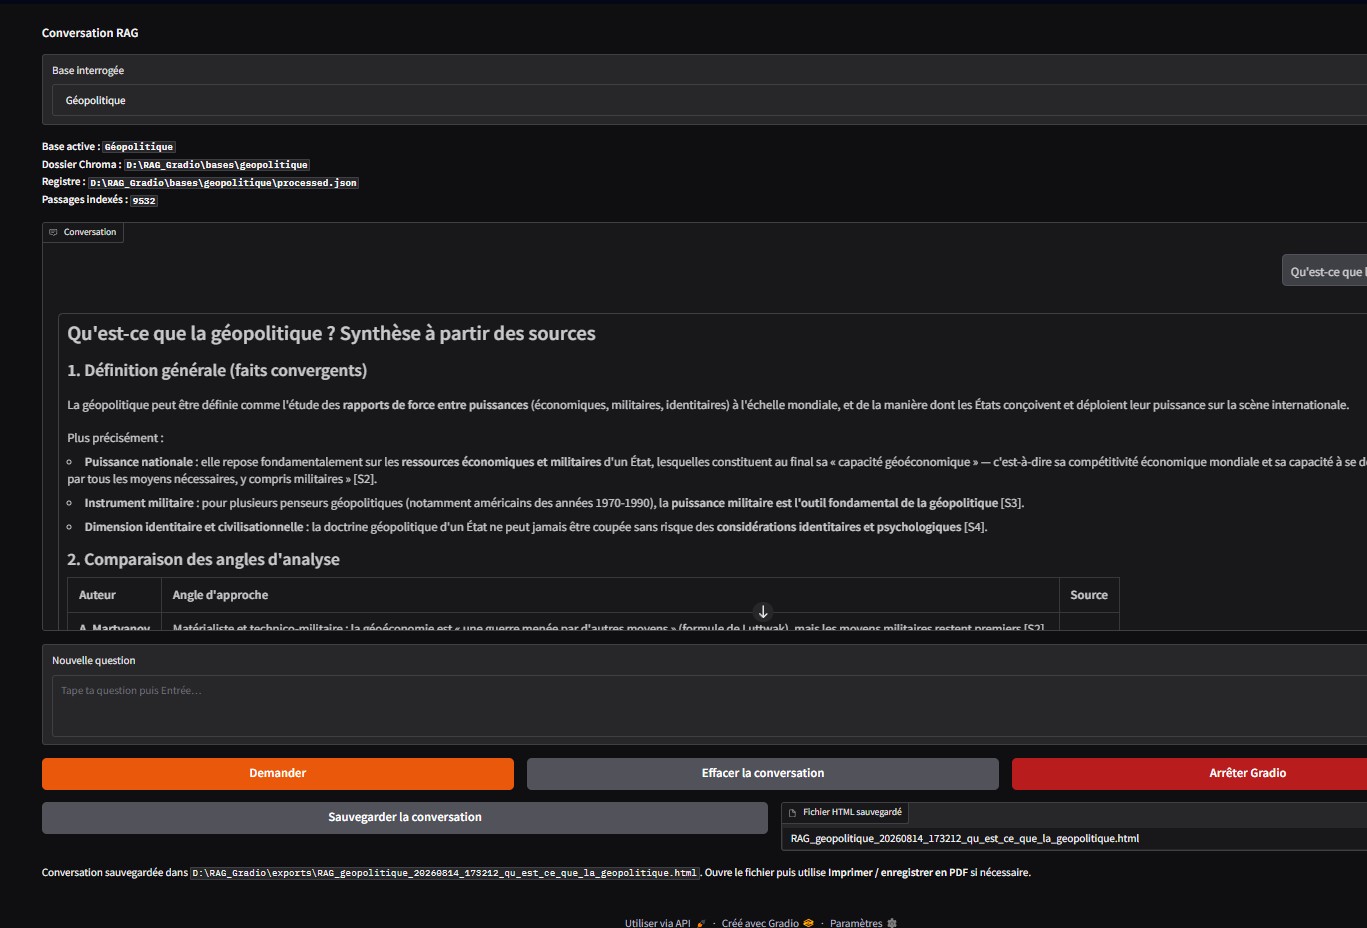The height and width of the screenshot is (928, 1367).
Task: Click the "Auteur" table column header
Action: 97,595
